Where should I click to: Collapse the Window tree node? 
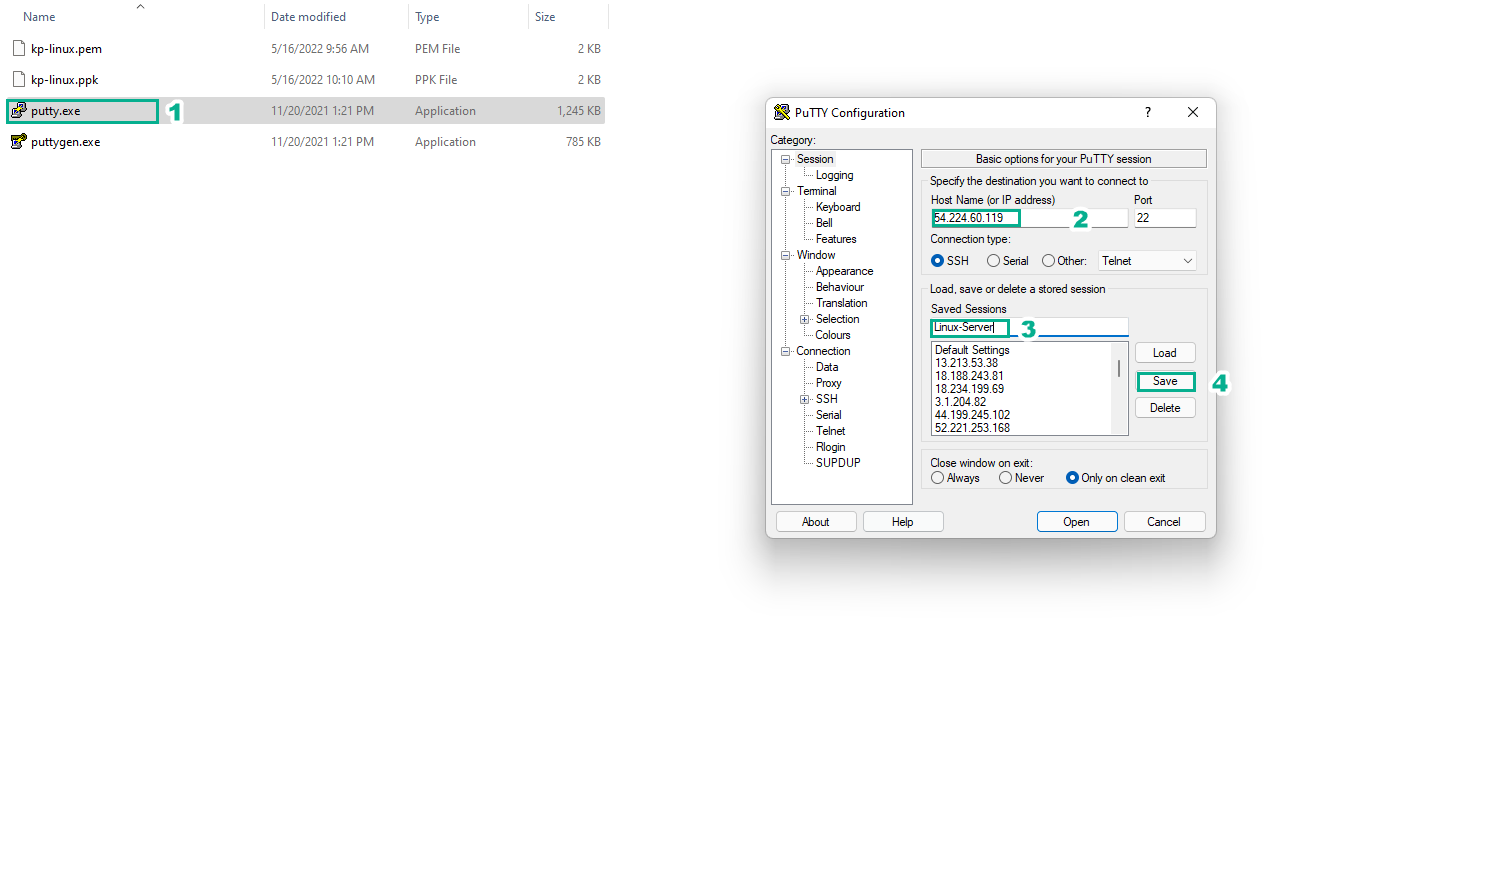click(786, 255)
